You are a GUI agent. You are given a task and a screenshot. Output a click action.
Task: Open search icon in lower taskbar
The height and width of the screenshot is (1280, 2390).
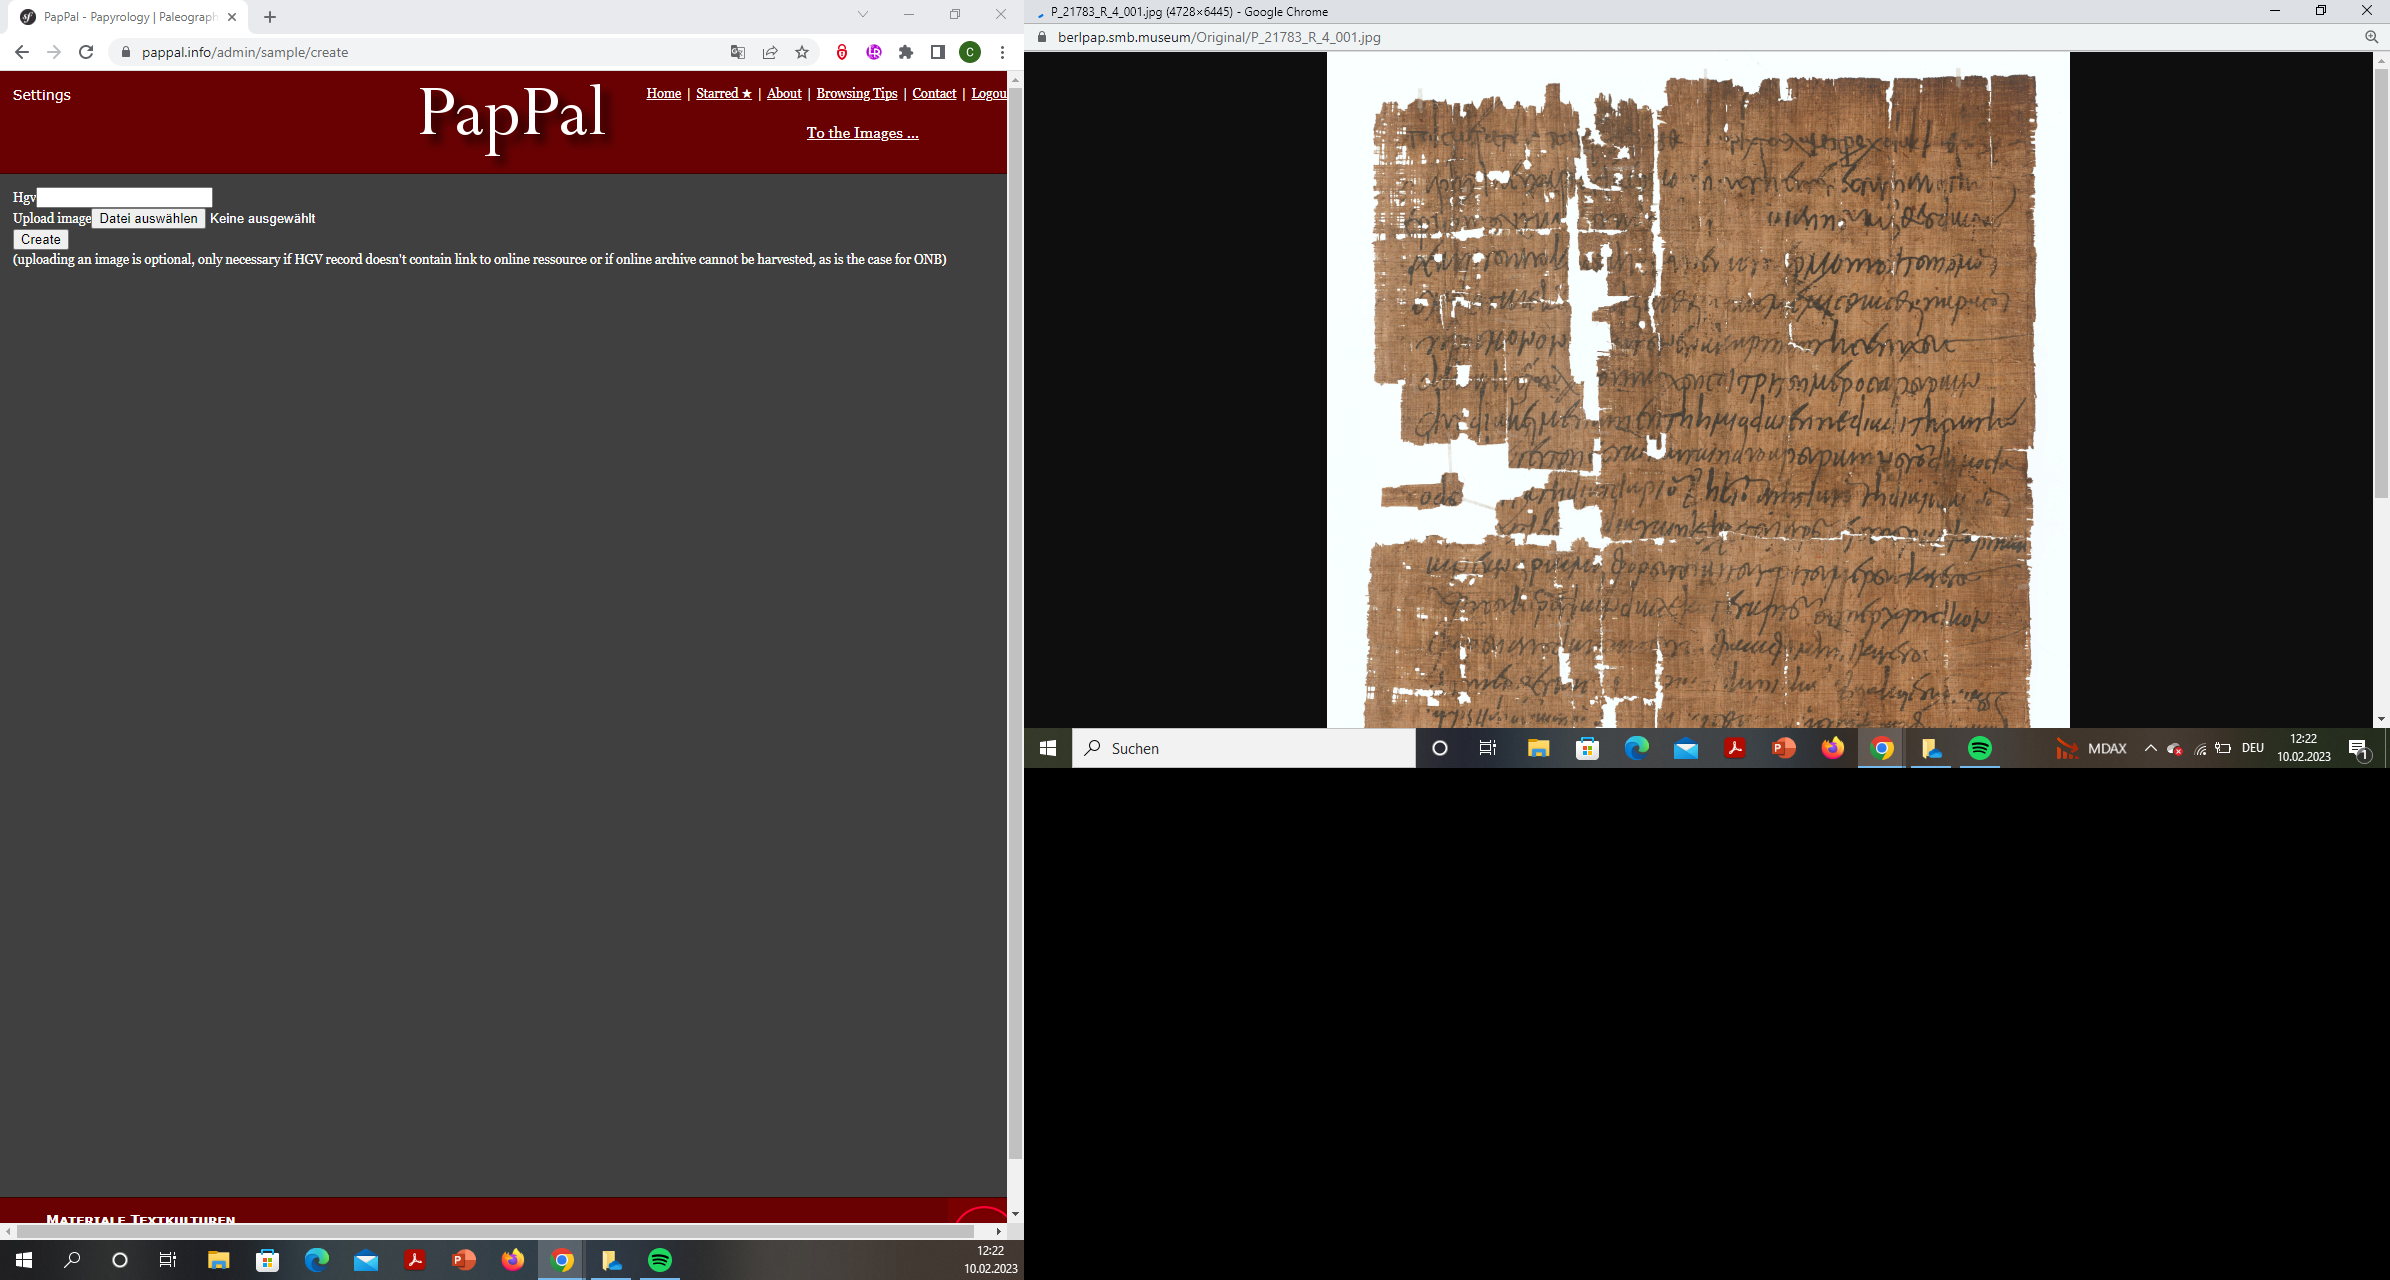72,1260
